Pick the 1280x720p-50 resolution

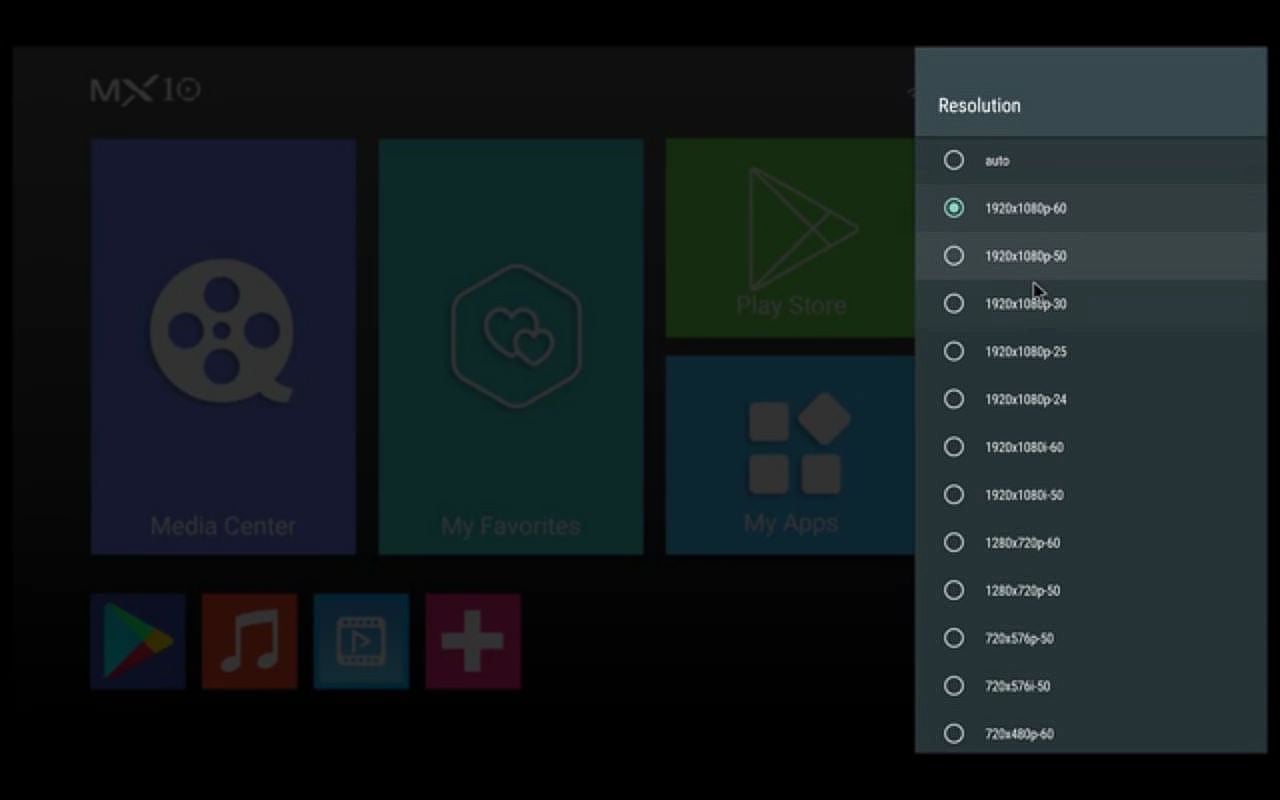point(1090,591)
